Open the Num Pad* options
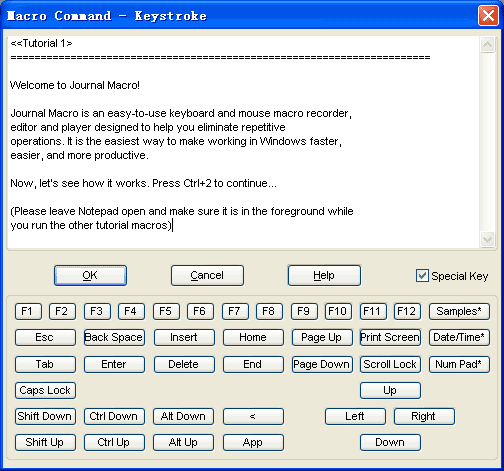The height and width of the screenshot is (471, 504). tap(459, 364)
